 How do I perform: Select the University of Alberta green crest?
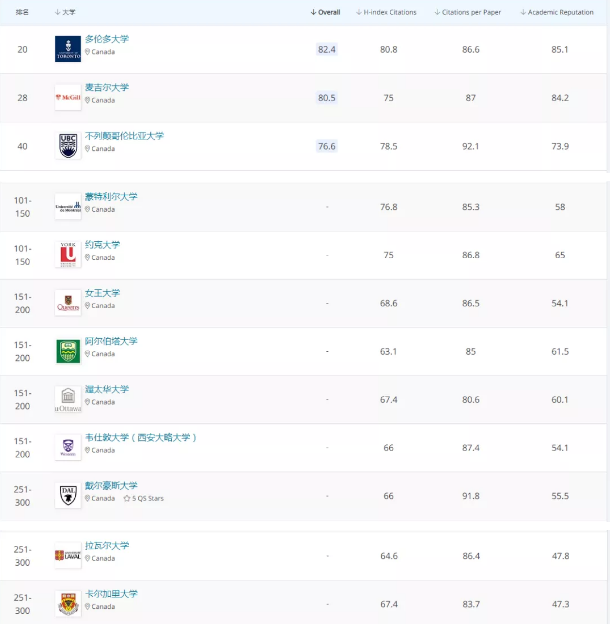point(68,351)
